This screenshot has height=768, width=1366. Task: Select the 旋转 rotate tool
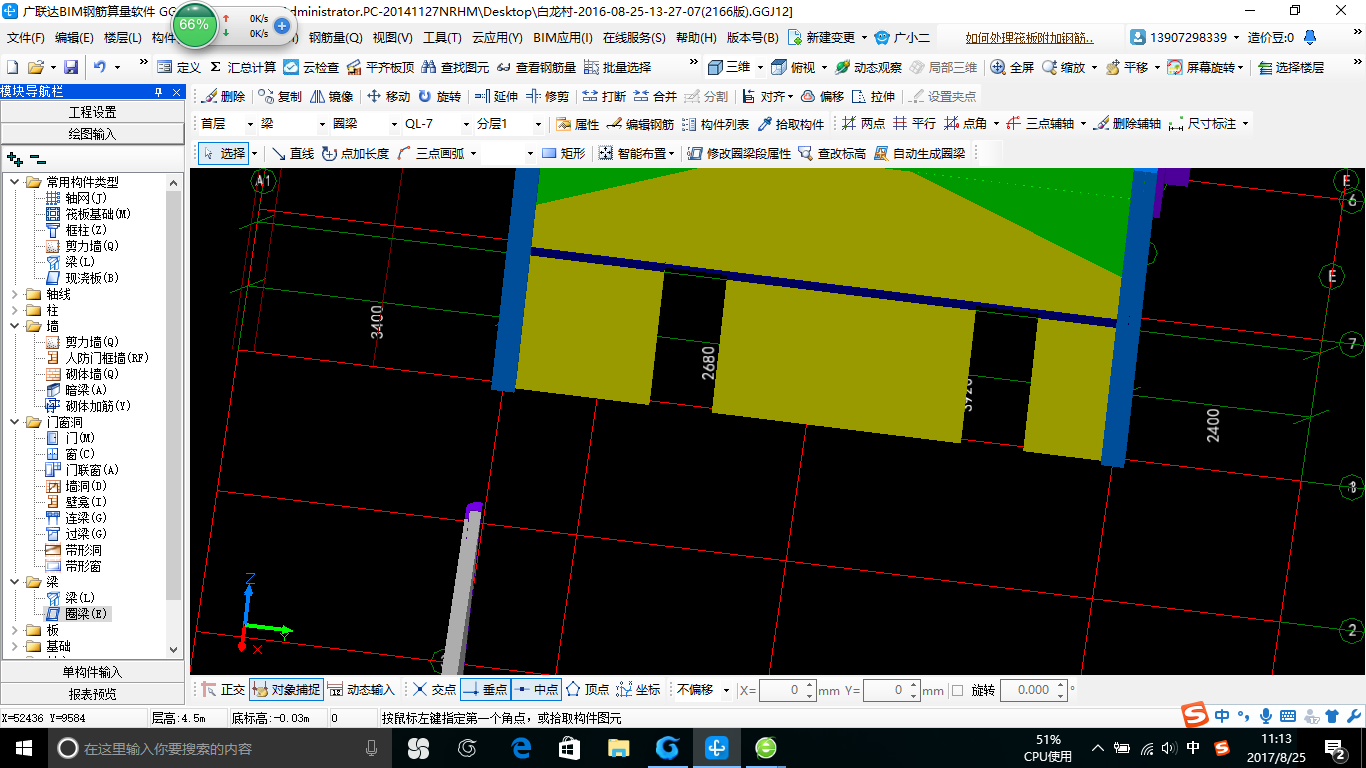click(440, 97)
